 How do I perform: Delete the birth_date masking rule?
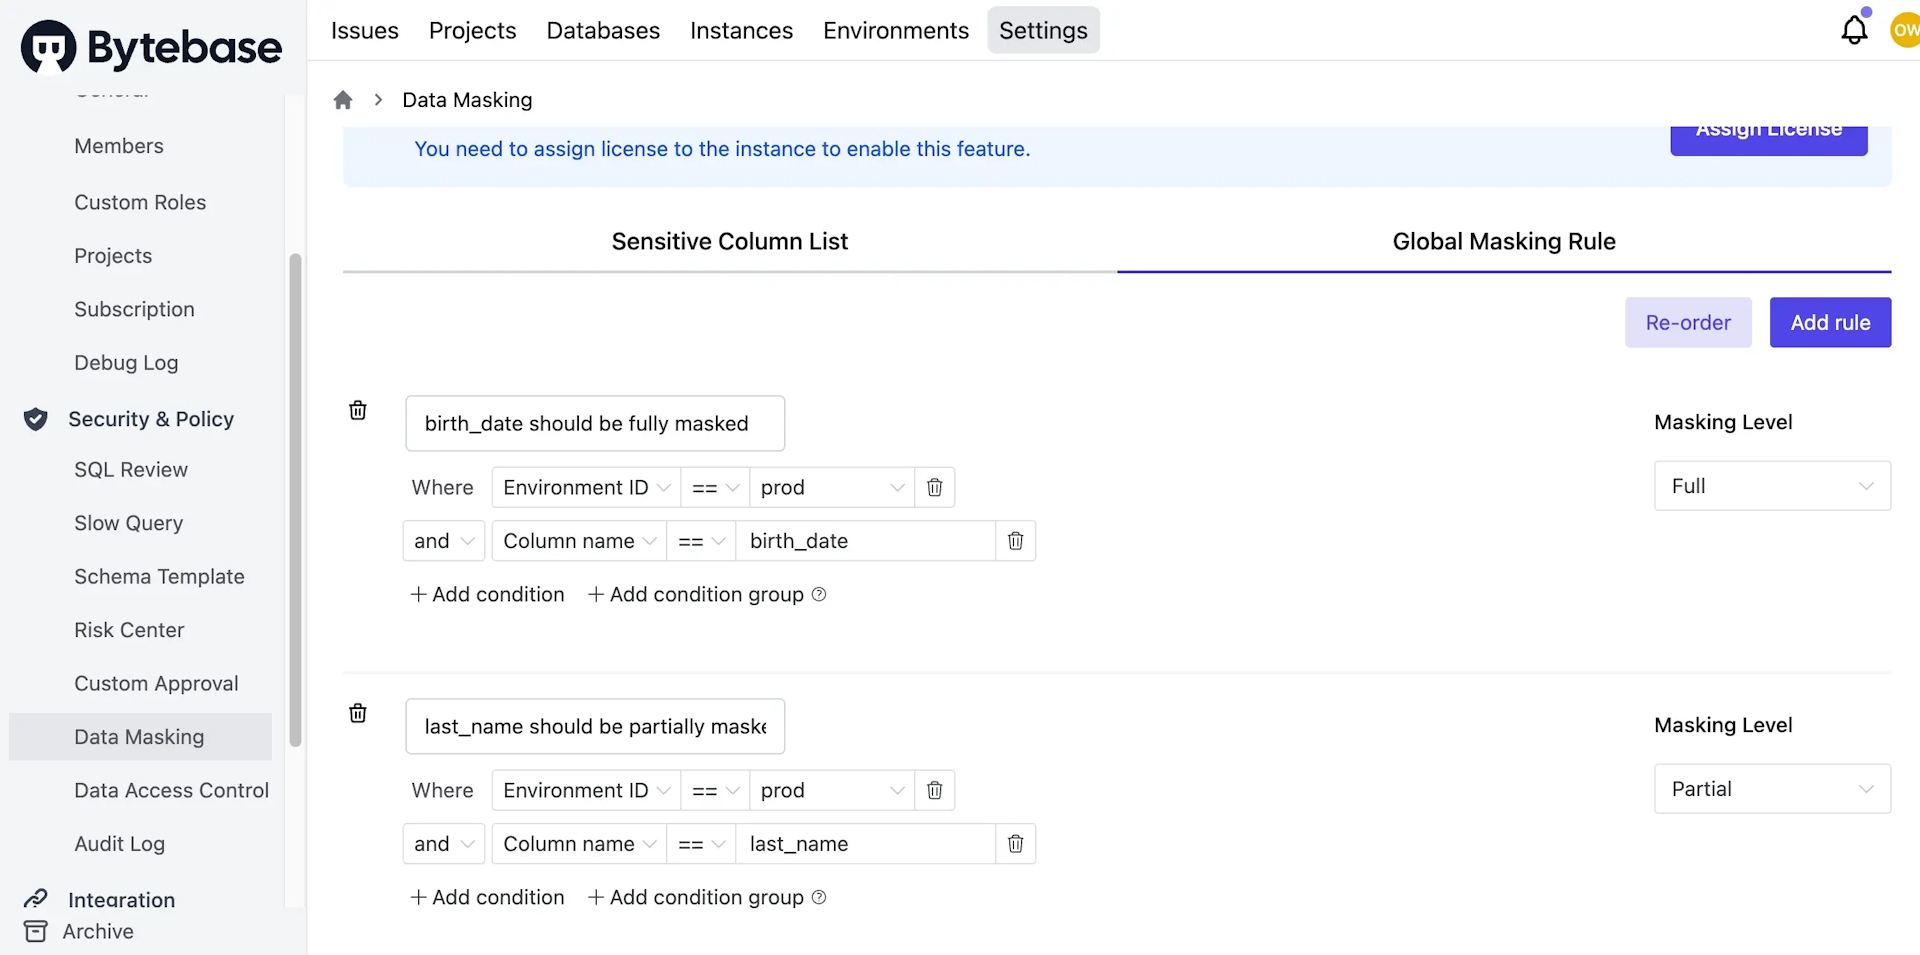coord(358,410)
